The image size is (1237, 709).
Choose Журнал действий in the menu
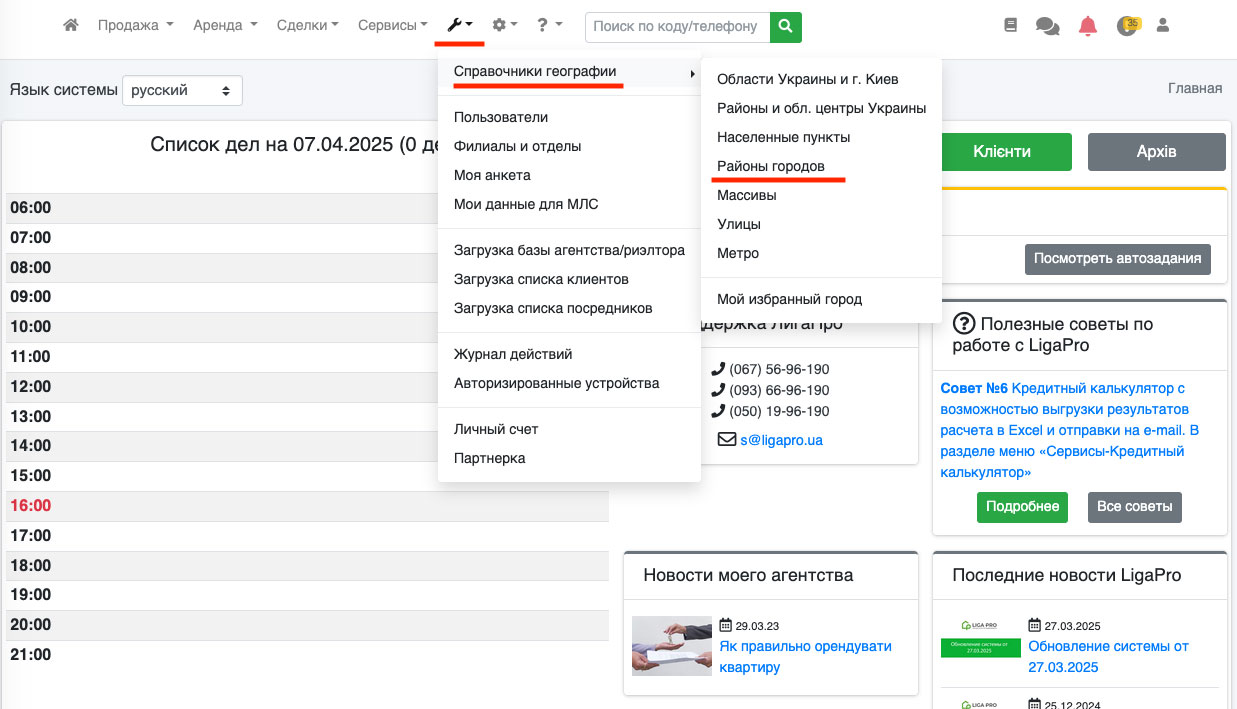point(512,354)
